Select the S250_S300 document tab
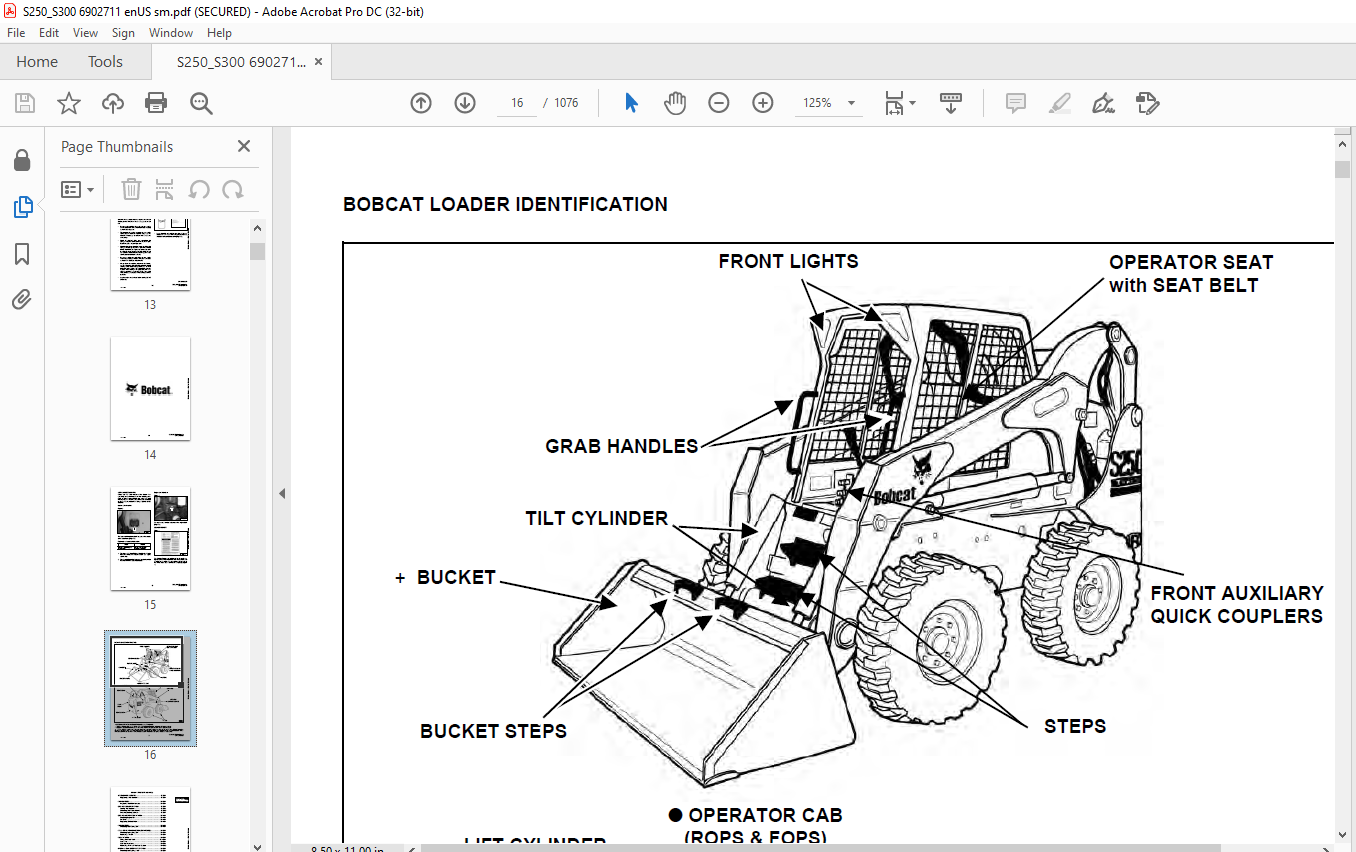The width and height of the screenshot is (1356, 852). (240, 62)
